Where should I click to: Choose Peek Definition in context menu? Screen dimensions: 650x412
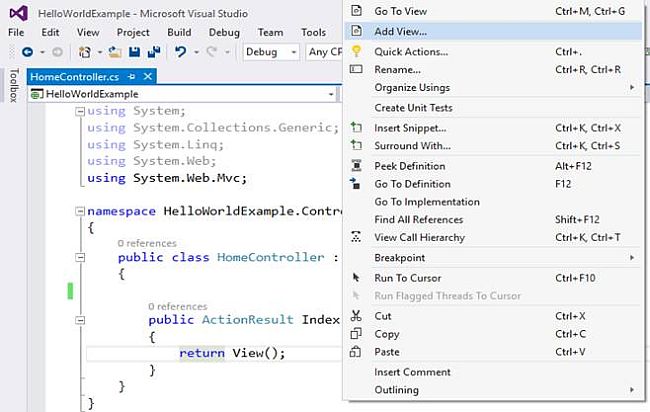(409, 165)
